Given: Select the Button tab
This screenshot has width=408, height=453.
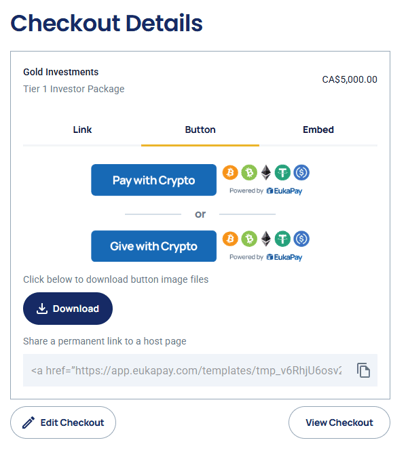Looking at the screenshot, I should (200, 130).
